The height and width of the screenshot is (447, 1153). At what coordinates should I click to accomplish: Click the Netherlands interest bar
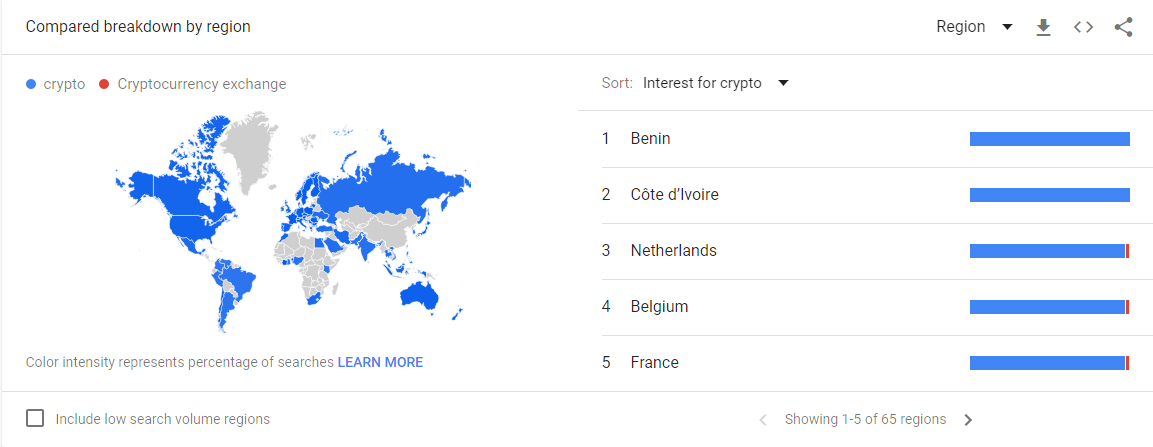(x=1049, y=251)
